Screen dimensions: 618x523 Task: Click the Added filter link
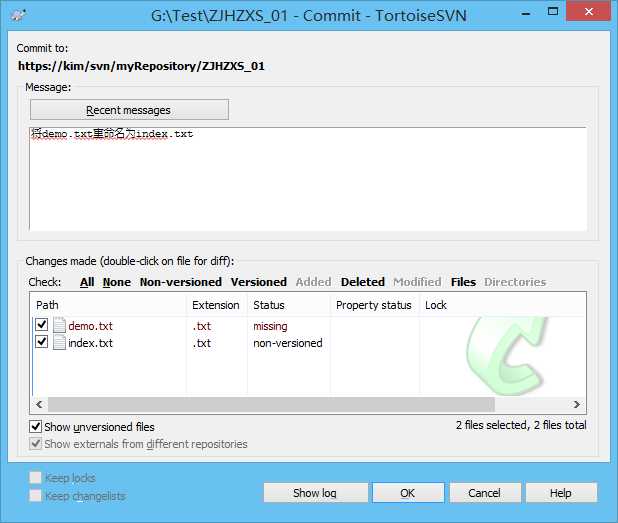(313, 282)
